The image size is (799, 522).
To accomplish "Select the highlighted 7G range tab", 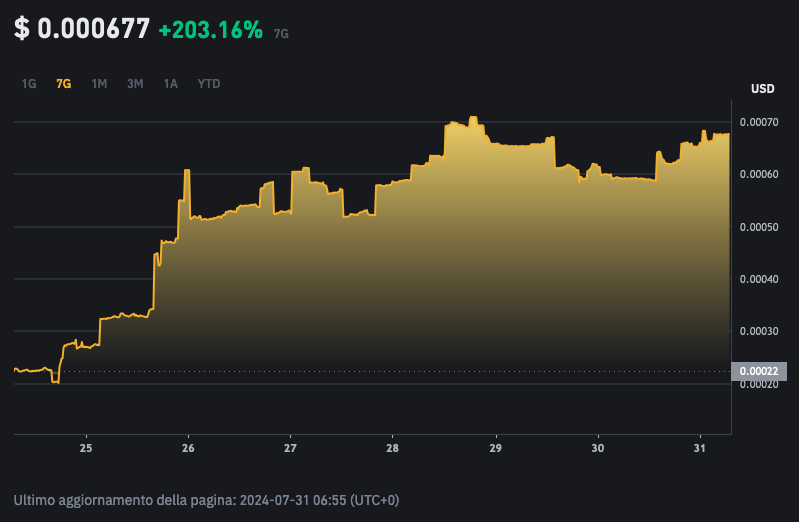I will [x=64, y=84].
